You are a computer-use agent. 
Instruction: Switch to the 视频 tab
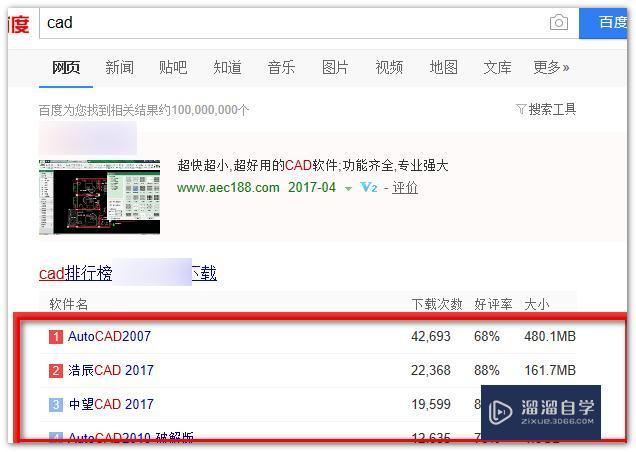(389, 67)
